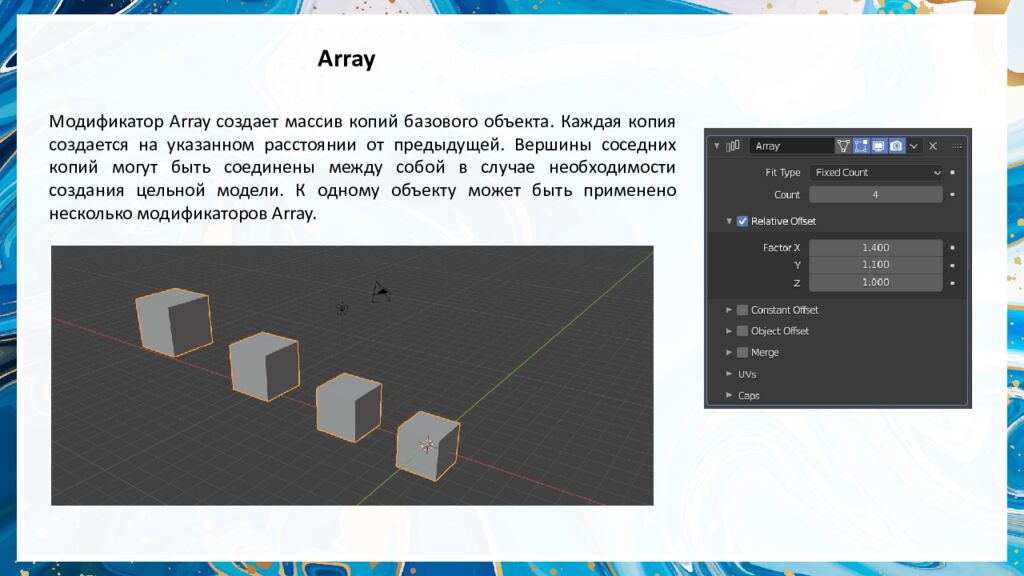
Task: Enable the Merge checkbox
Action: point(742,352)
